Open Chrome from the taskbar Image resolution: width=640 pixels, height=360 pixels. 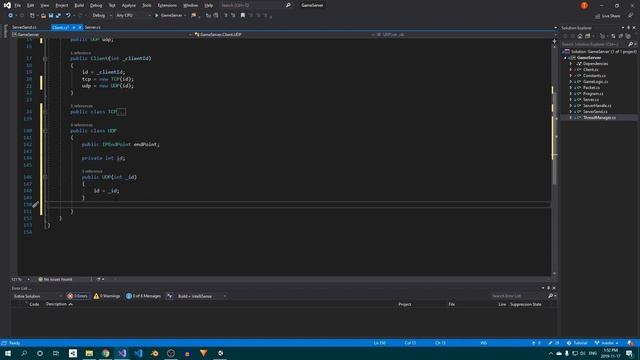click(x=106, y=353)
